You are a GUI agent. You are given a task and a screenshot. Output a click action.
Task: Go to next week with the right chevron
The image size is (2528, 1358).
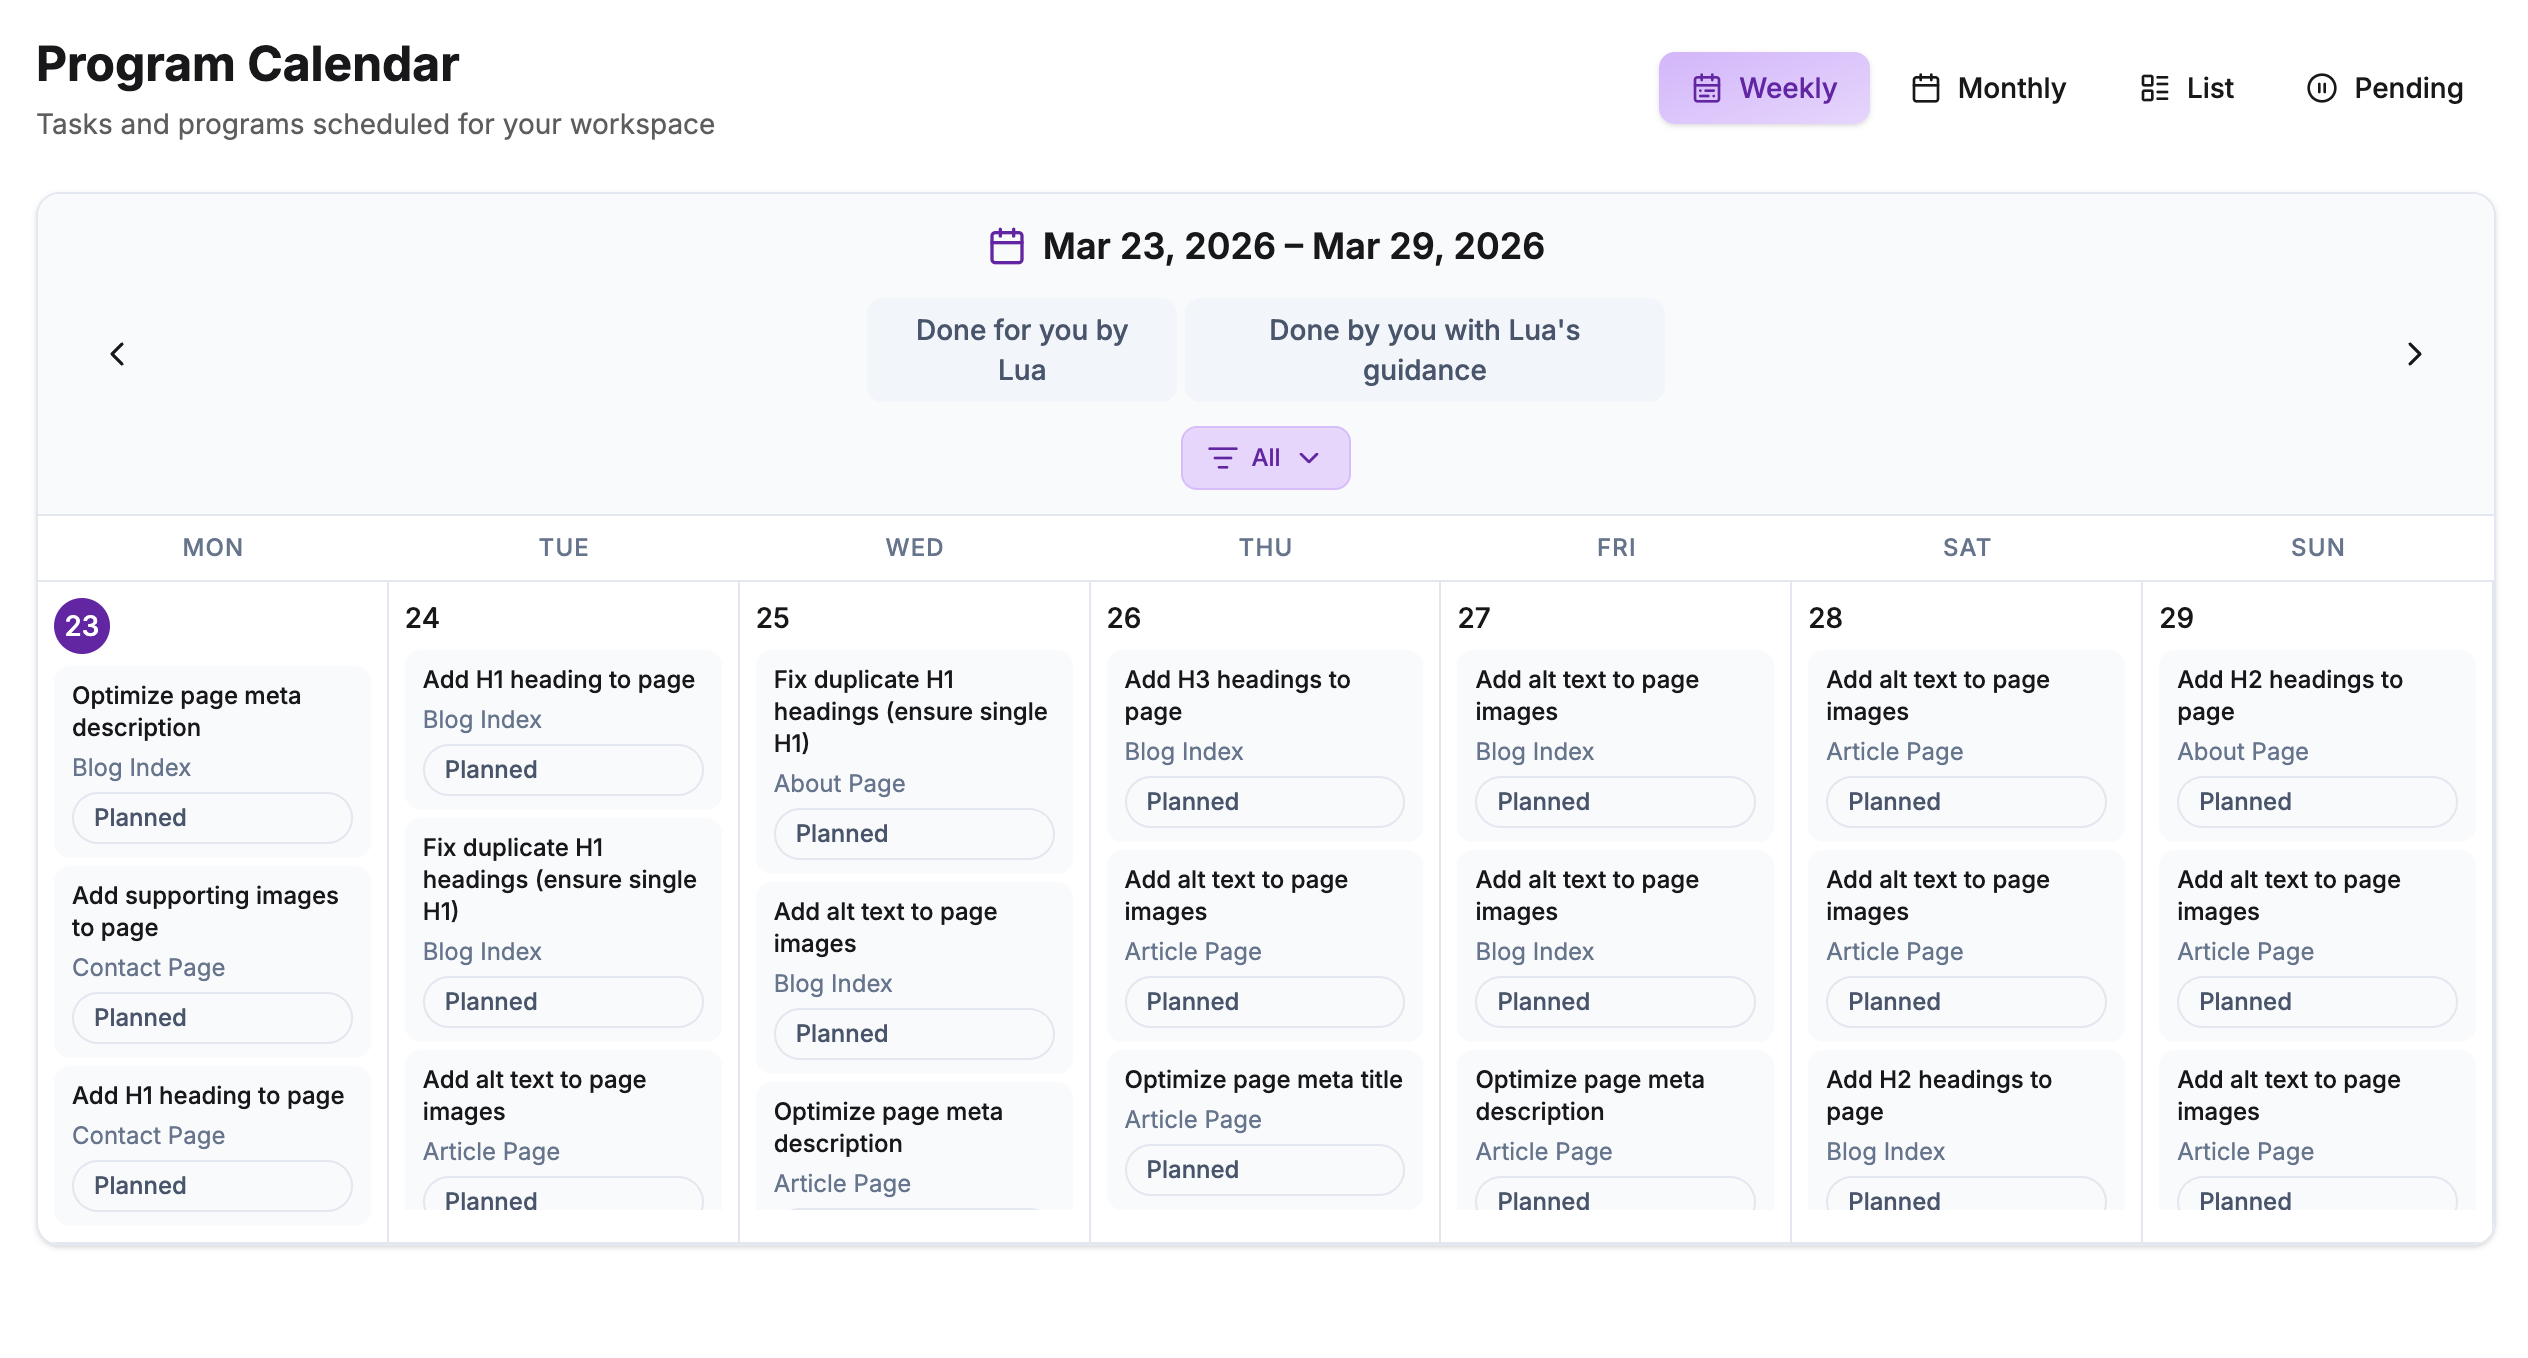point(2414,354)
